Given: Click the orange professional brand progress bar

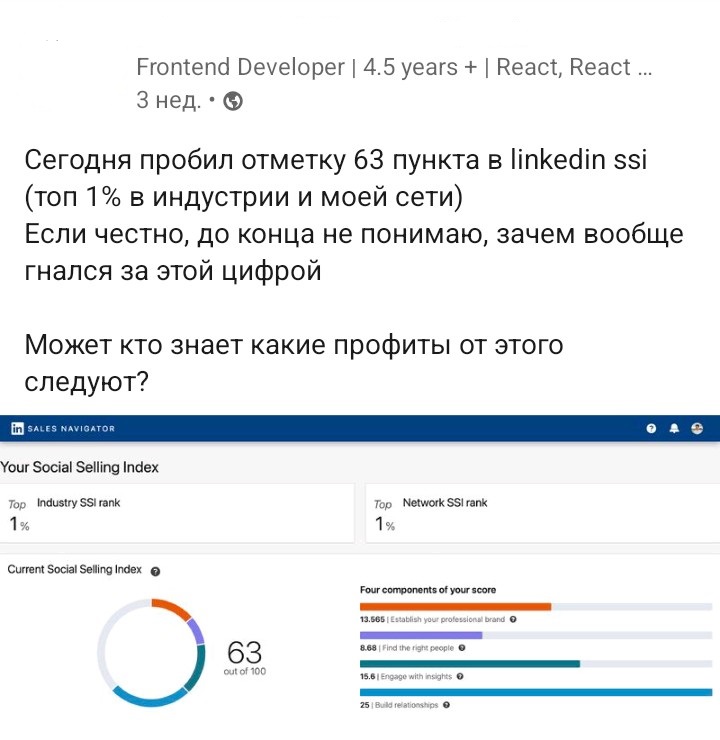Looking at the screenshot, I should pos(455,607).
